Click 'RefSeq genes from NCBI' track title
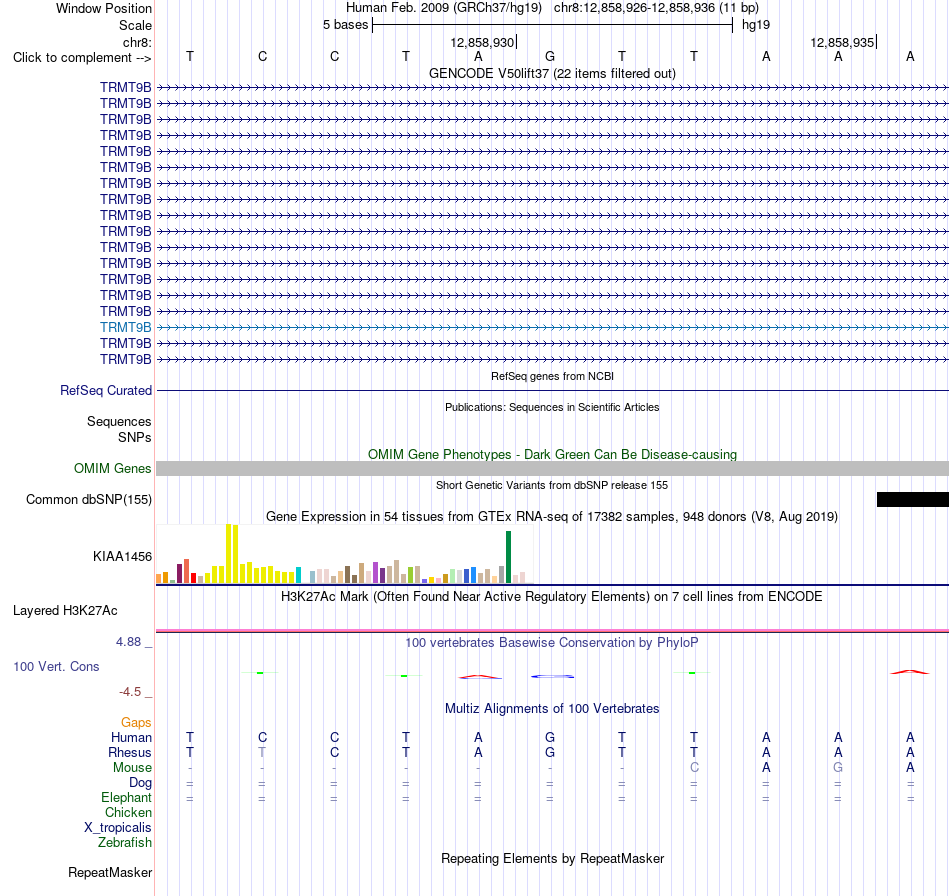The width and height of the screenshot is (950, 896). [552, 376]
